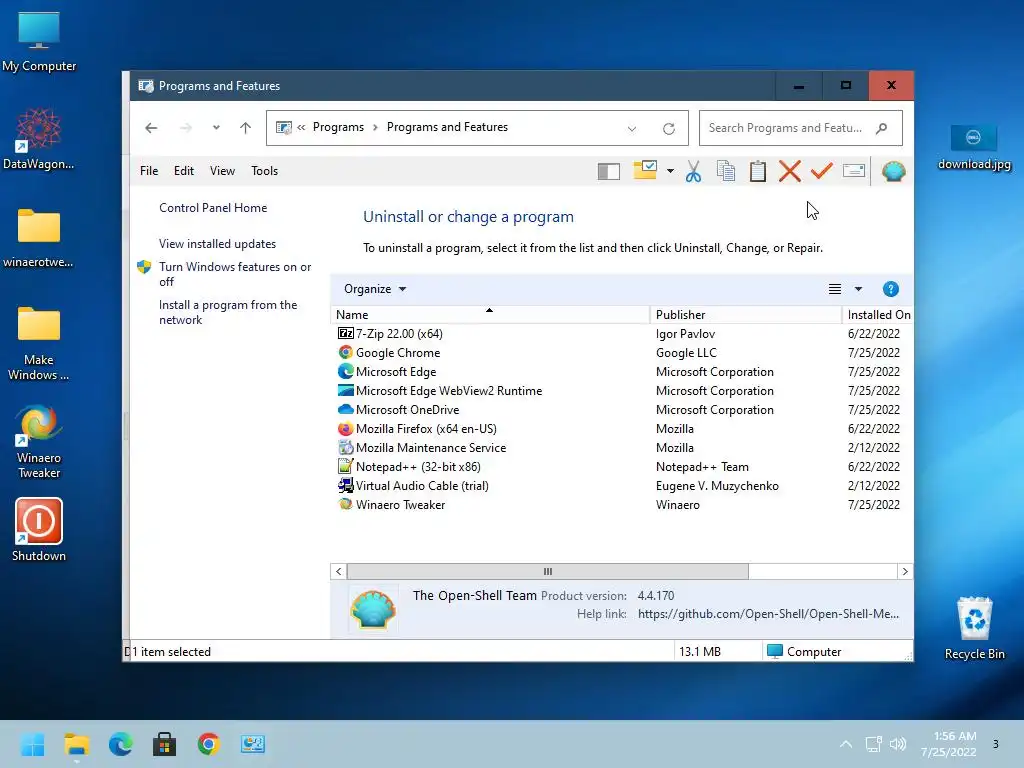Open the Tools menu
This screenshot has height=768, width=1024.
pos(264,171)
